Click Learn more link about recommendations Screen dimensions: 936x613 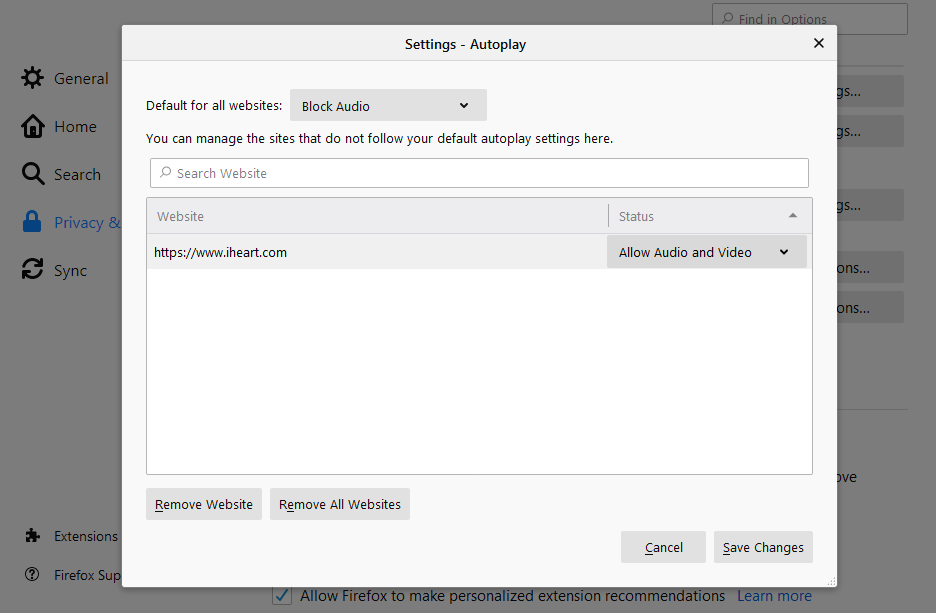coord(774,596)
